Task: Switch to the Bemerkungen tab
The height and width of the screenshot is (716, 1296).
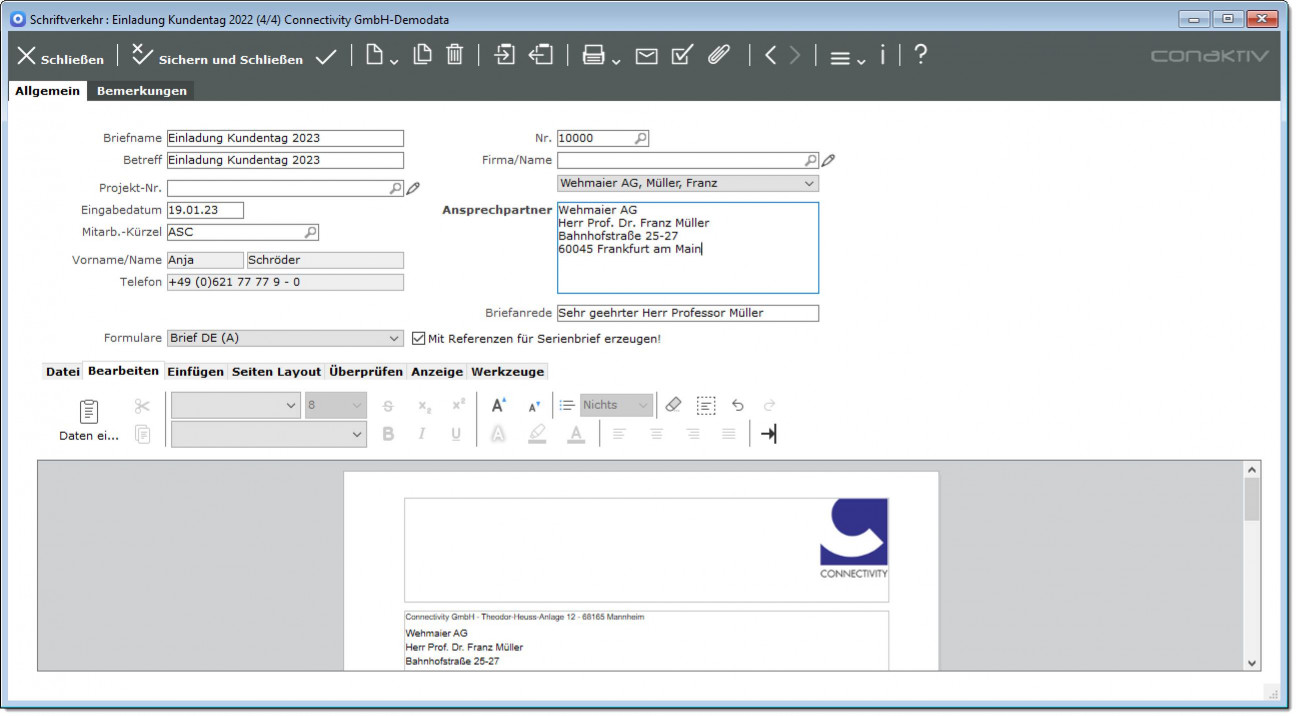Action: coord(141,91)
